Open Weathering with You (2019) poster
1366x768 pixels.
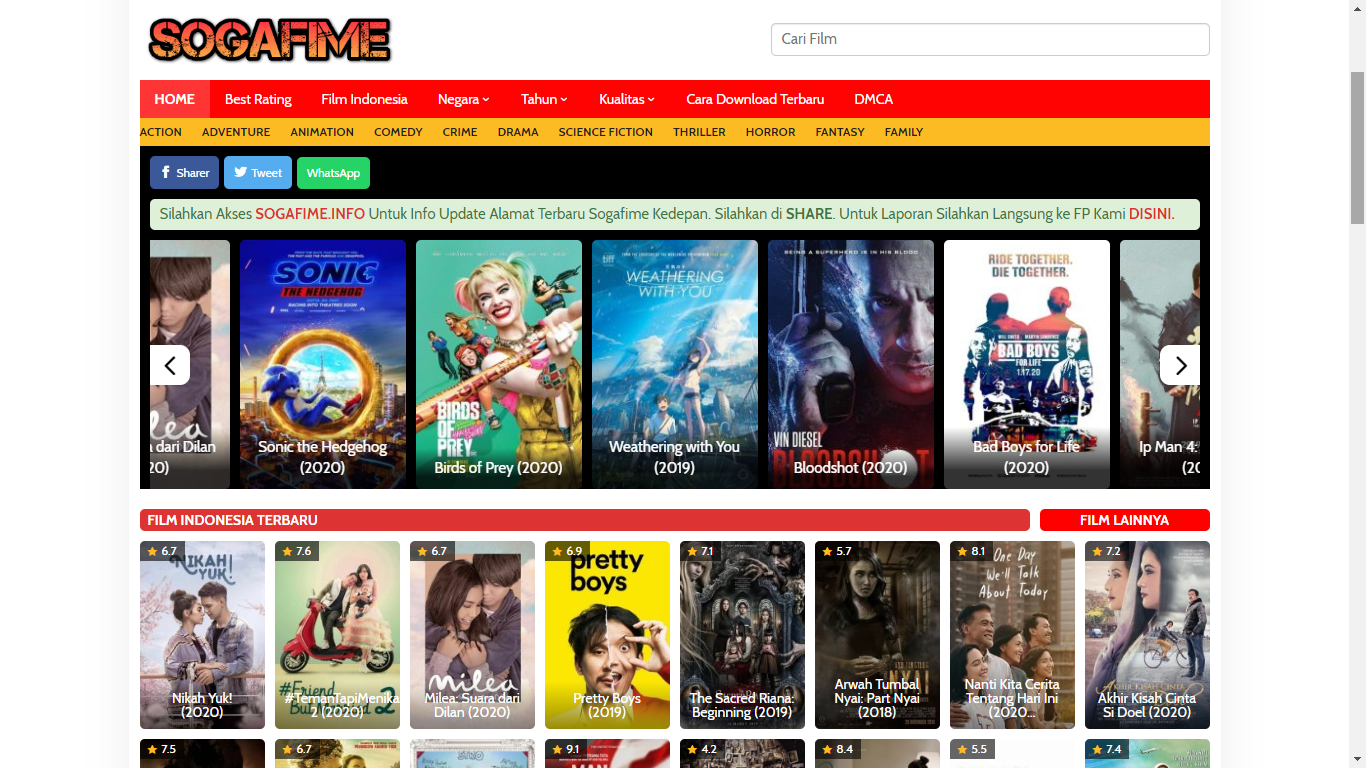click(675, 364)
